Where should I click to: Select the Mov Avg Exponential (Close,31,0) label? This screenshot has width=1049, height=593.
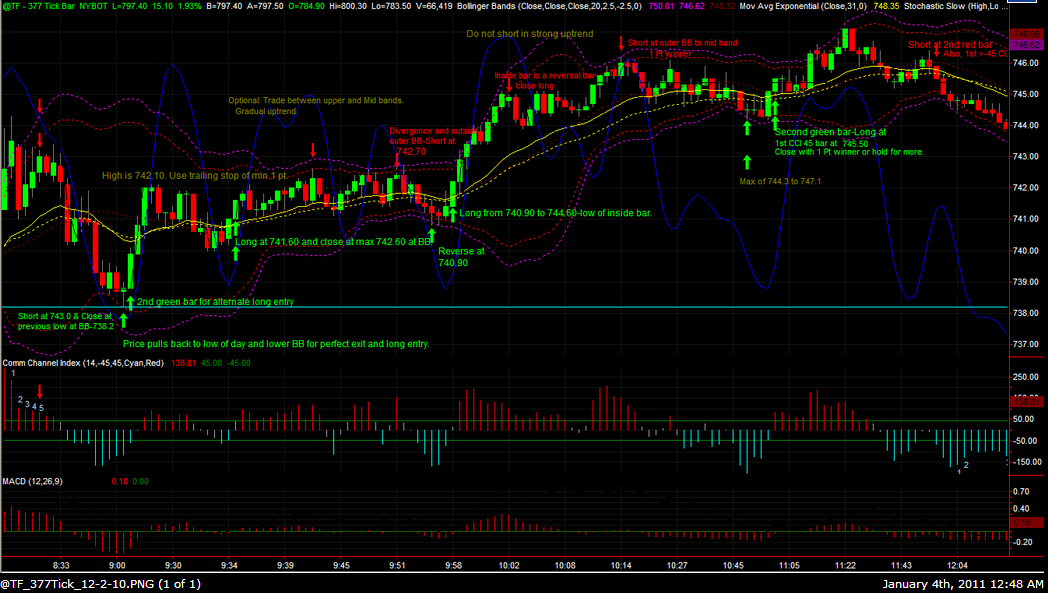click(803, 6)
